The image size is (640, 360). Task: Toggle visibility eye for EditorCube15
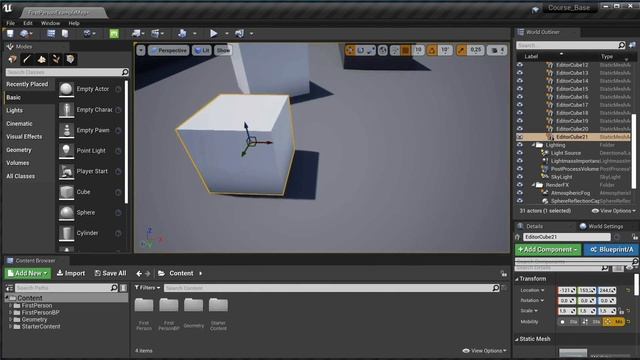tap(520, 89)
